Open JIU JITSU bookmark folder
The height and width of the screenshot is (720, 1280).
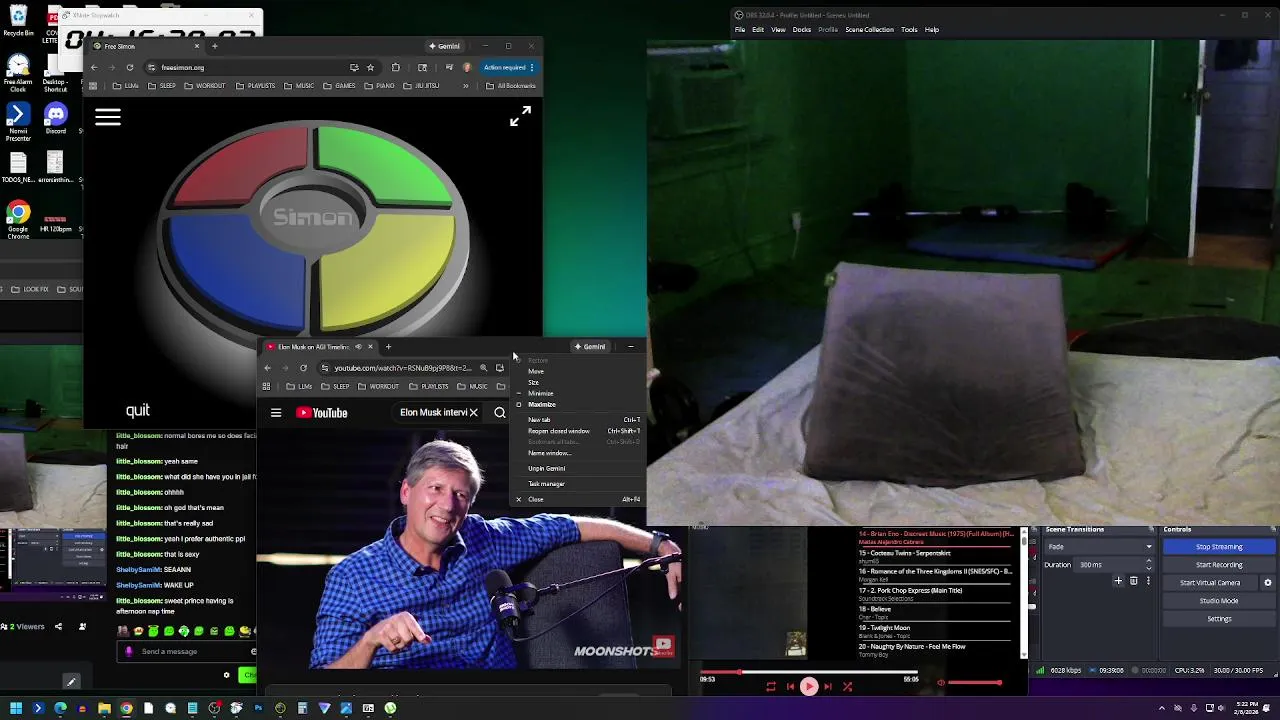(422, 86)
